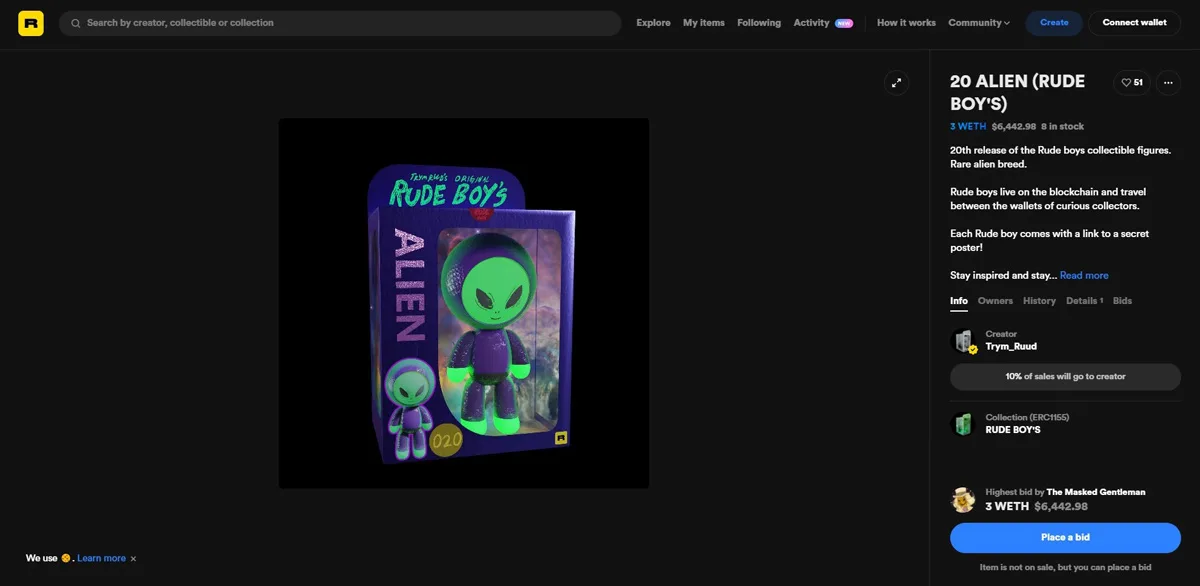
Task: Open Trym_Ruud creator profile link
Action: click(1011, 347)
